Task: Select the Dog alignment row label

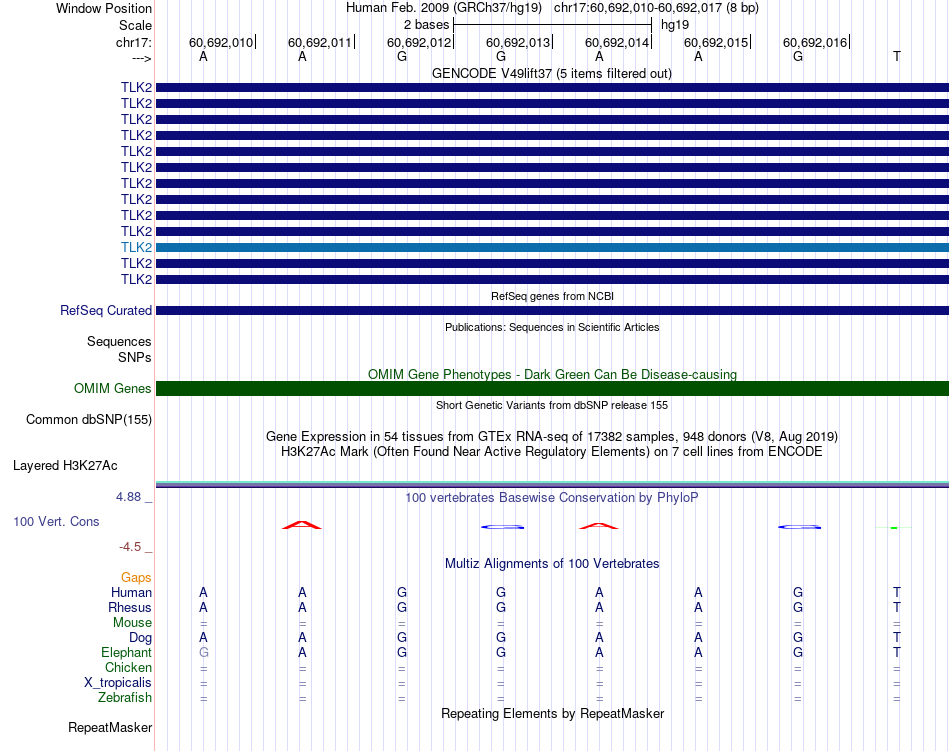Action: click(x=141, y=637)
